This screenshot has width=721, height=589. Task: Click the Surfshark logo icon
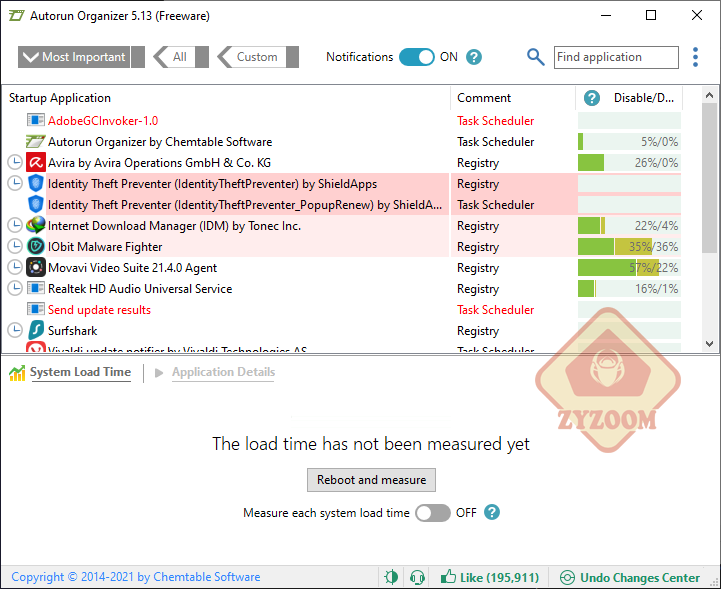pos(36,330)
